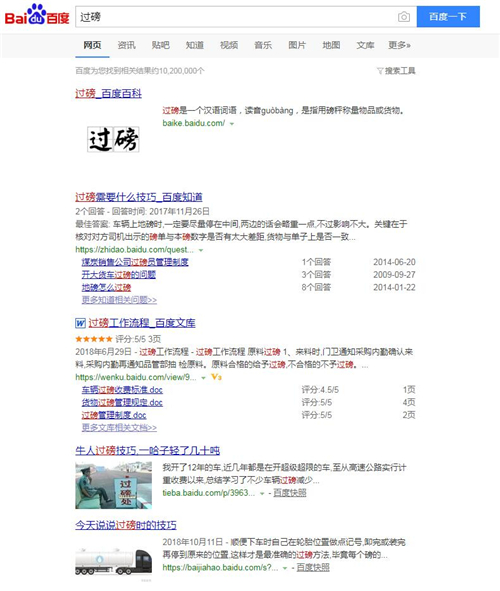Open the 地图 tab
Viewport: 500px width, 591px height.
pos(332,45)
